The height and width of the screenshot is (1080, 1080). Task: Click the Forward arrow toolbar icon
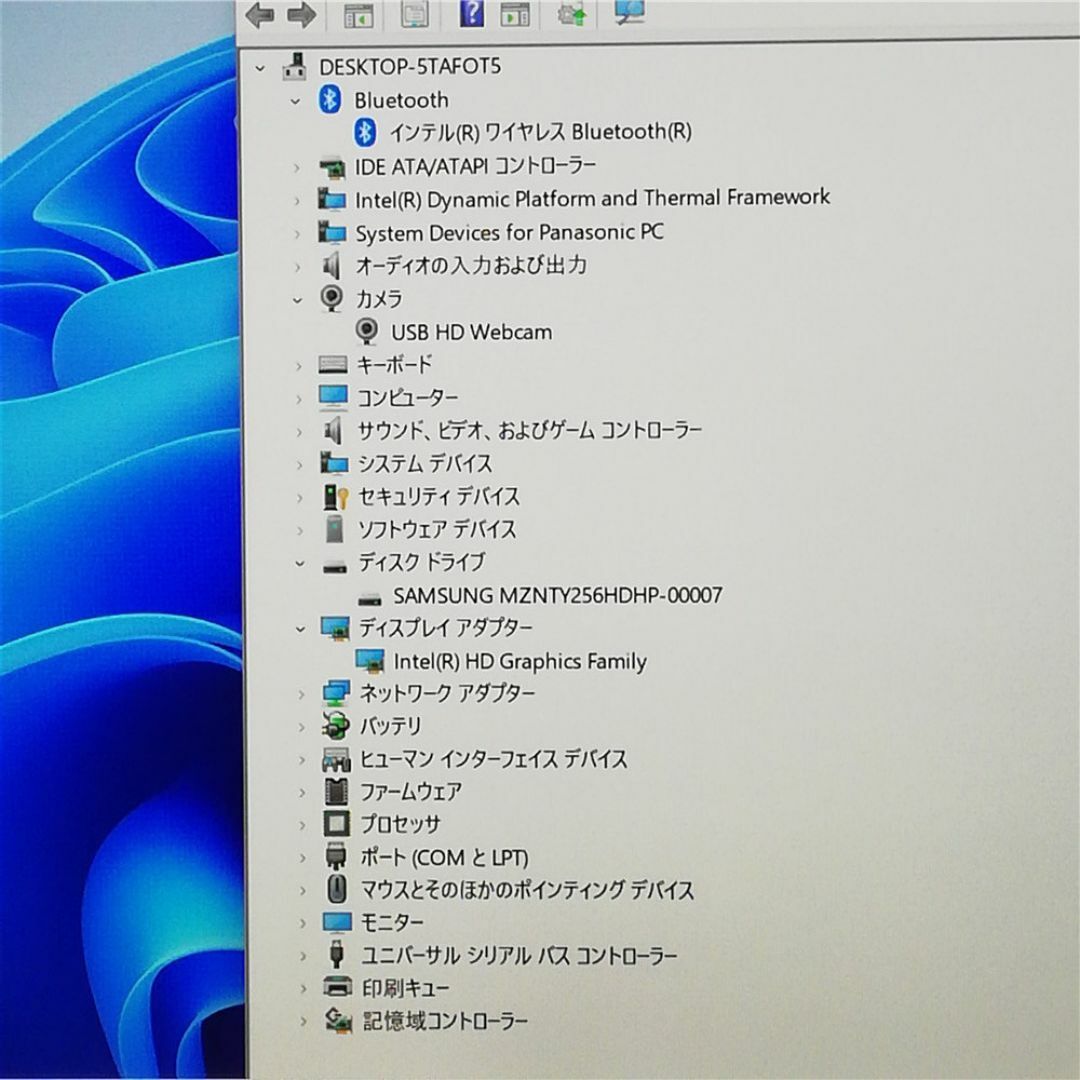click(x=302, y=14)
